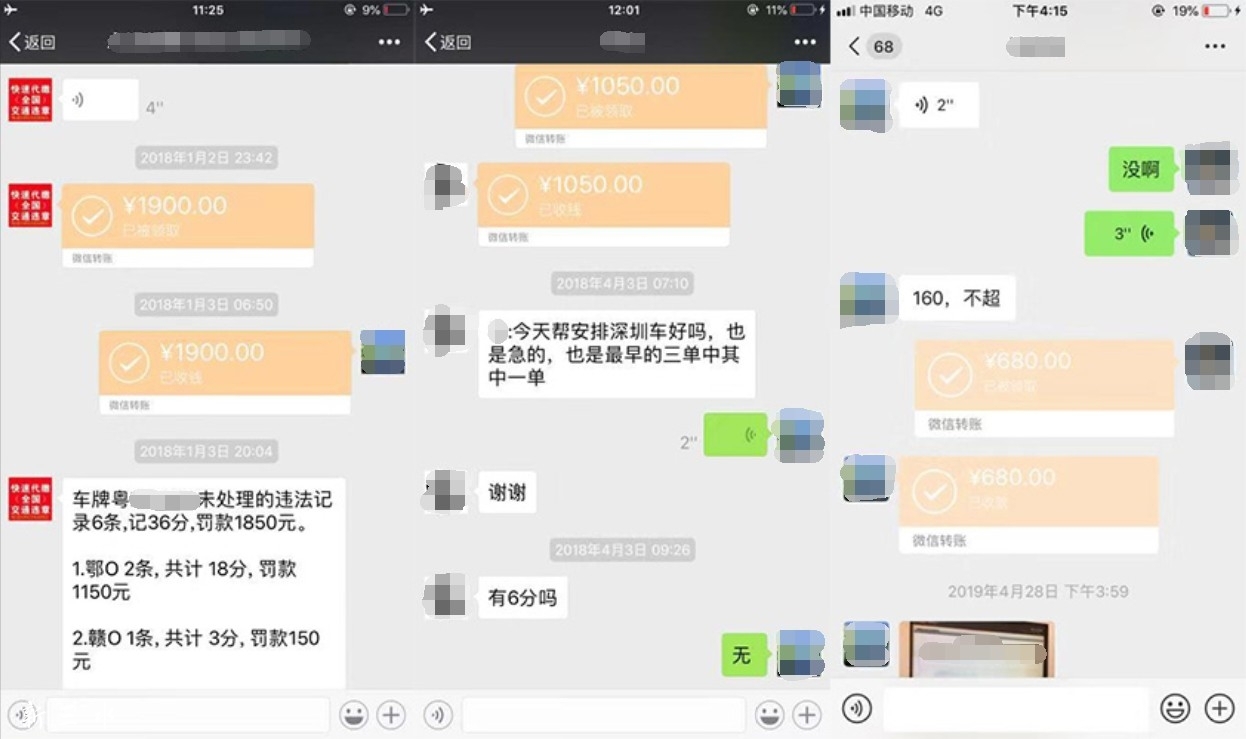Image resolution: width=1246 pixels, height=739 pixels.
Task: Open emoji picker in the 11:25 chat
Action: click(353, 715)
